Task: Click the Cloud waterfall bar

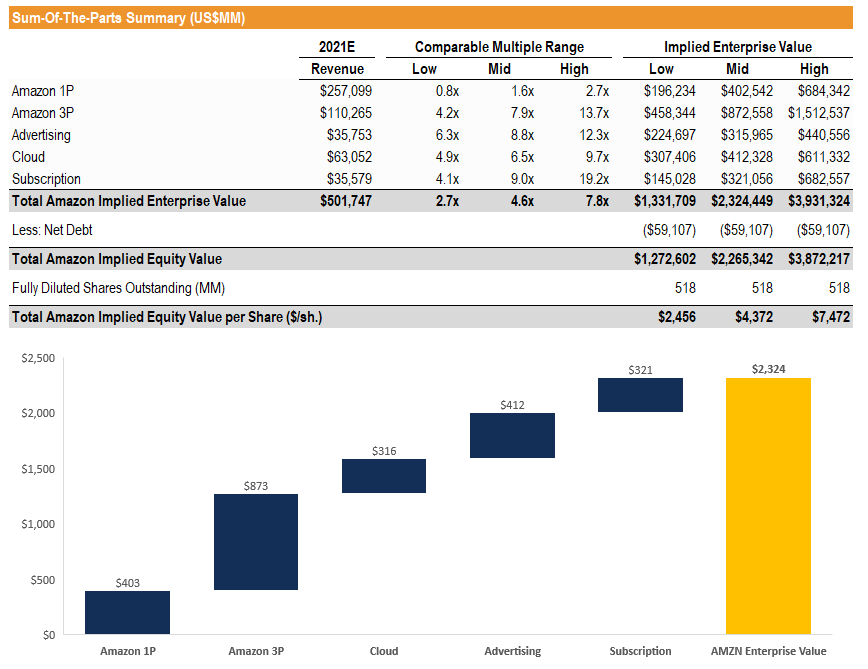Action: coord(384,476)
